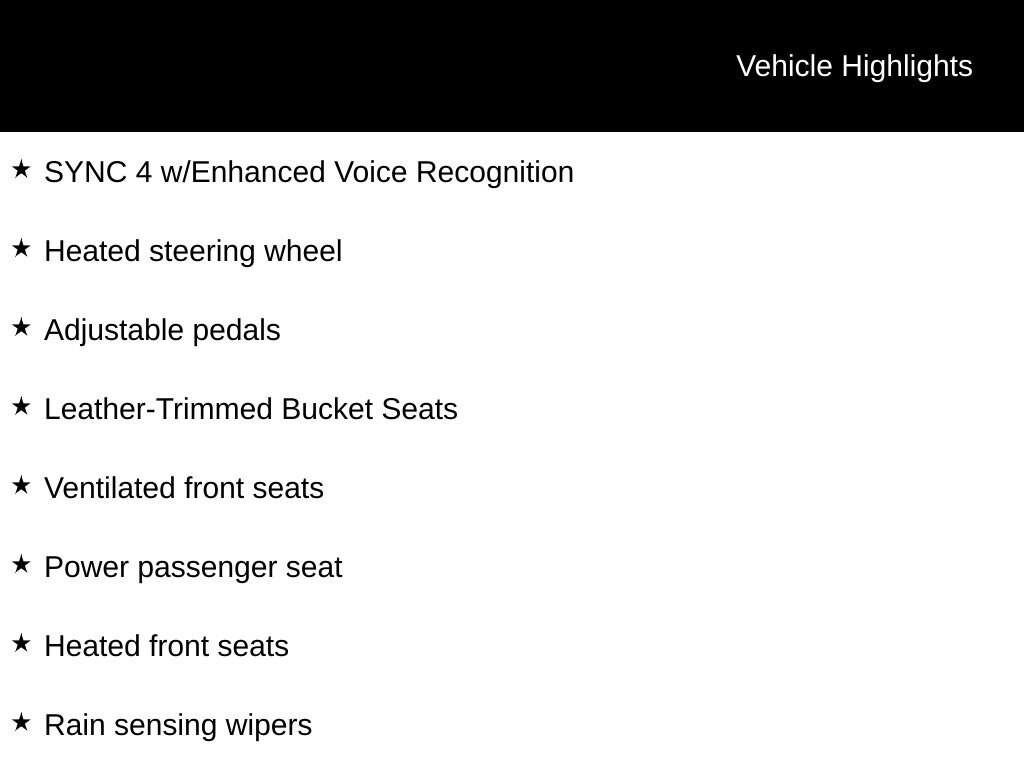
Task: Click the star beside Rain sensing wipers
Action: (21, 723)
